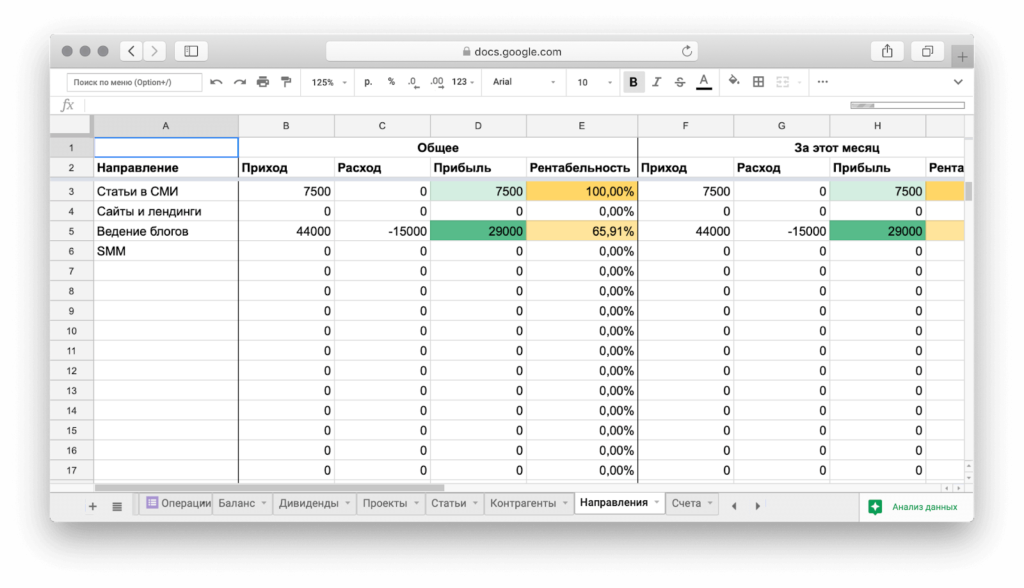Viewport: 1024px width, 588px height.
Task: Click the undo arrow in the toolbar
Action: coord(216,82)
